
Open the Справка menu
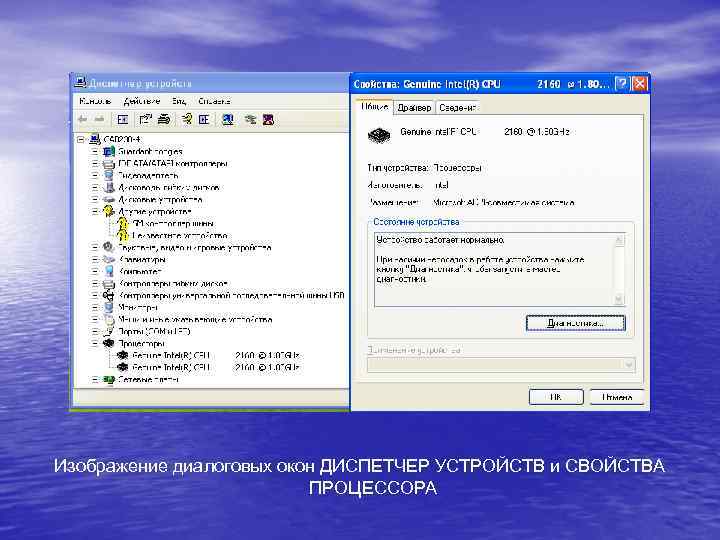pyautogui.click(x=214, y=101)
